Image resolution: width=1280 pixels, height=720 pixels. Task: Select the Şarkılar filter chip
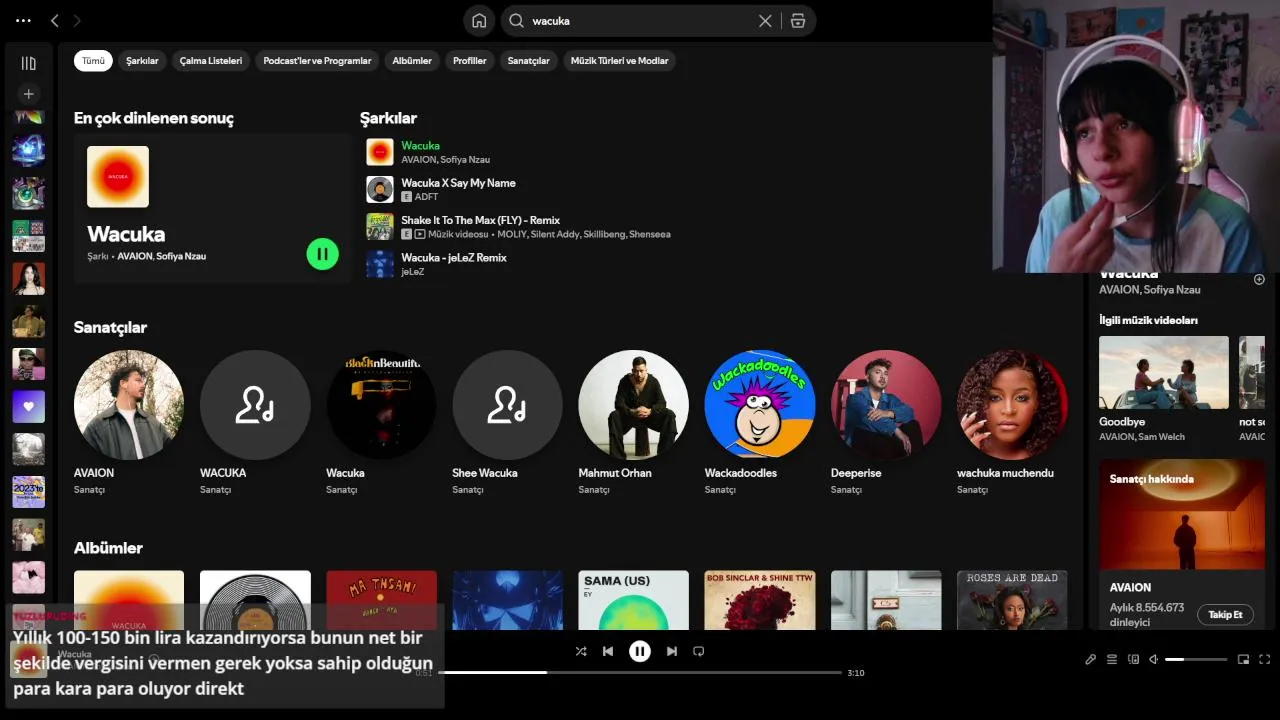click(x=142, y=61)
